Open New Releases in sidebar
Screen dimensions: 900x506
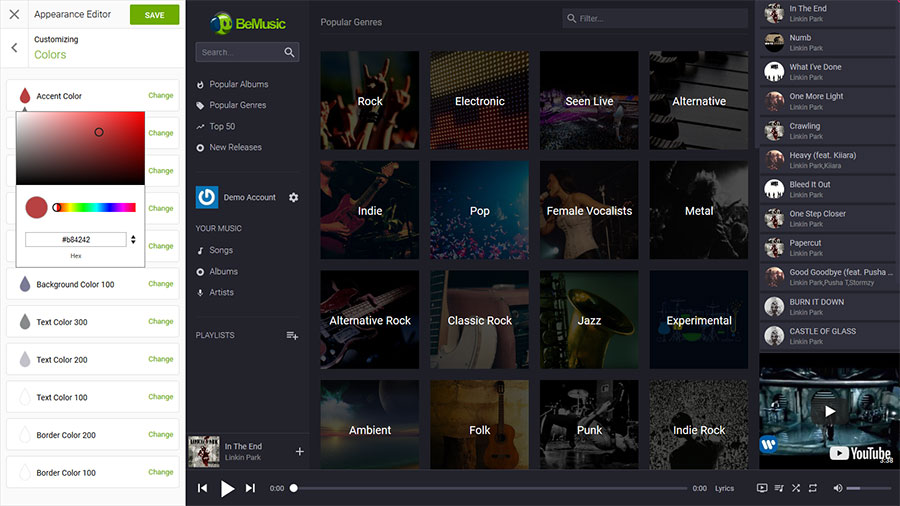coord(235,147)
